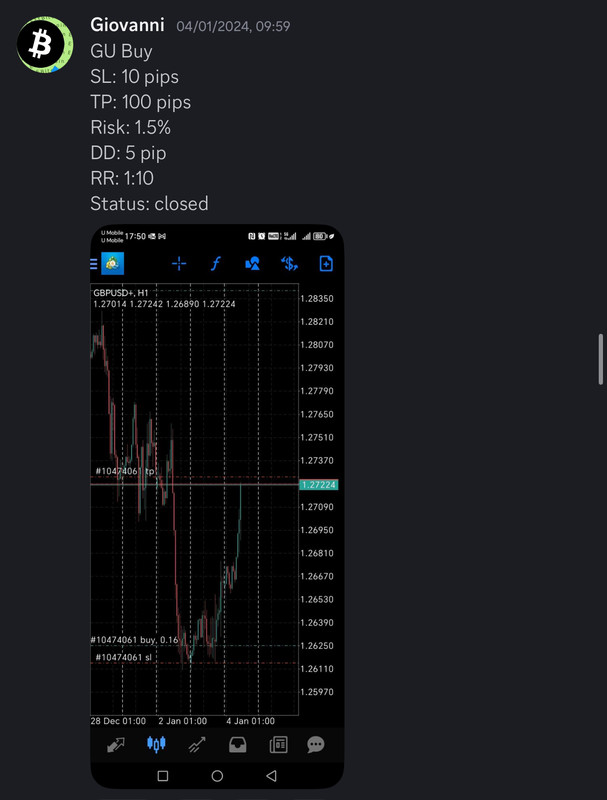
Task: Click the message line GU Buy
Action: 121,51
